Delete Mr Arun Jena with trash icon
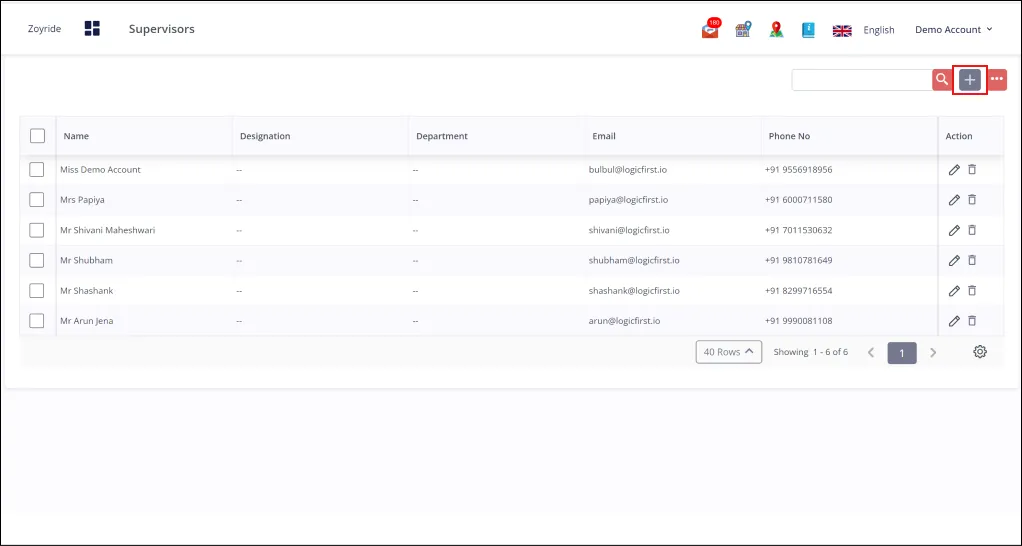Image resolution: width=1022 pixels, height=546 pixels. [x=972, y=321]
